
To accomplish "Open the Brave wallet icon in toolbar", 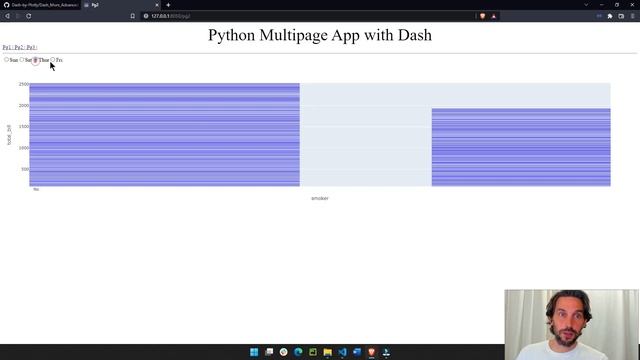I will (x=621, y=16).
